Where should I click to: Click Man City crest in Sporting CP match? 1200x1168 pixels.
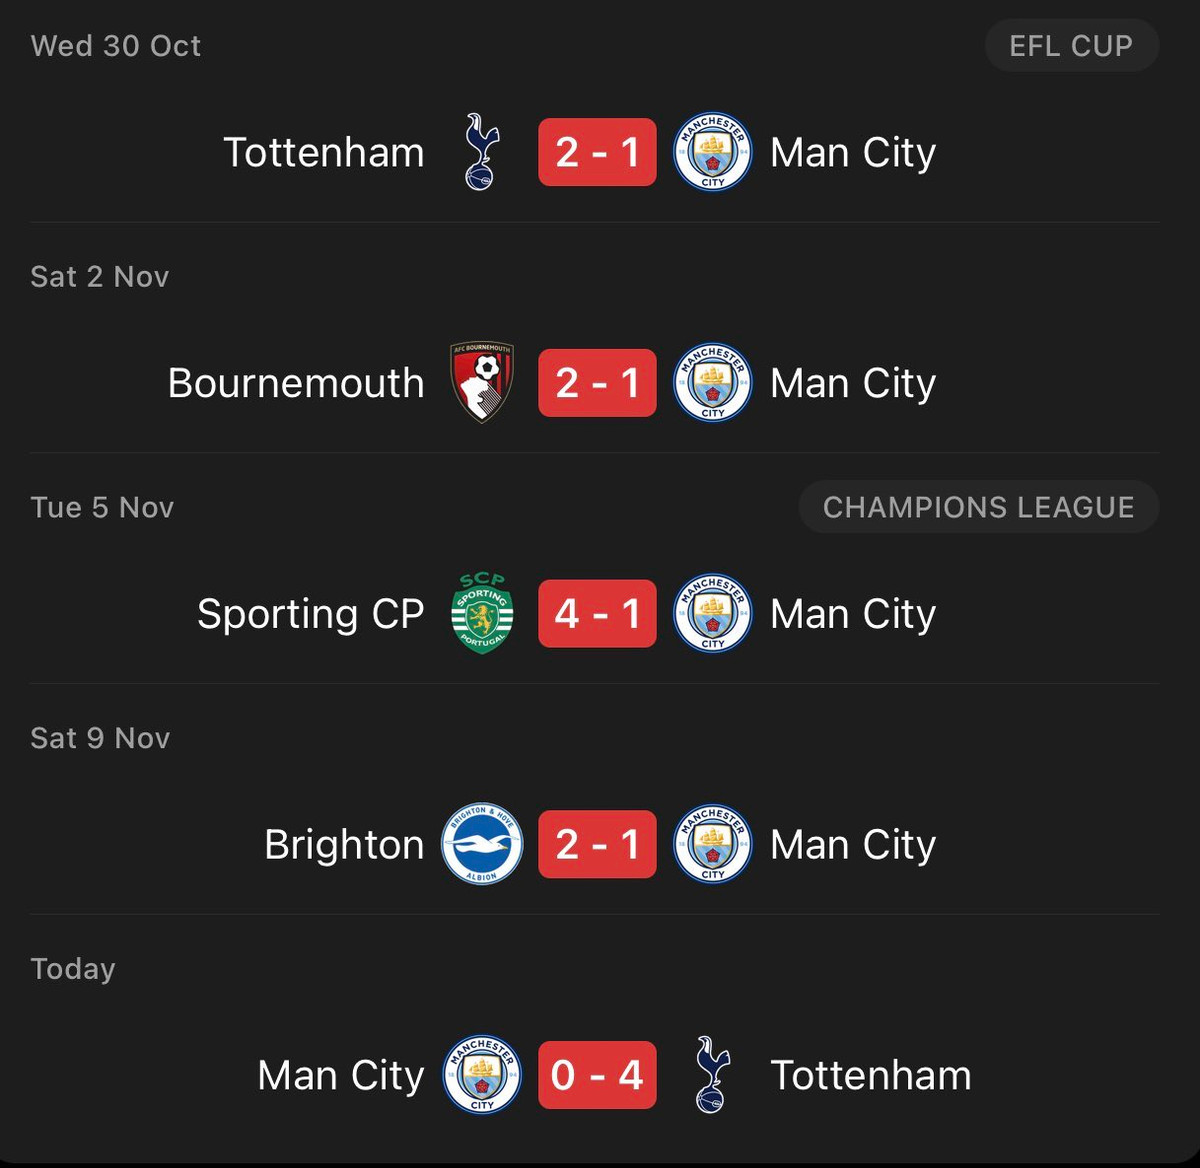[x=712, y=613]
